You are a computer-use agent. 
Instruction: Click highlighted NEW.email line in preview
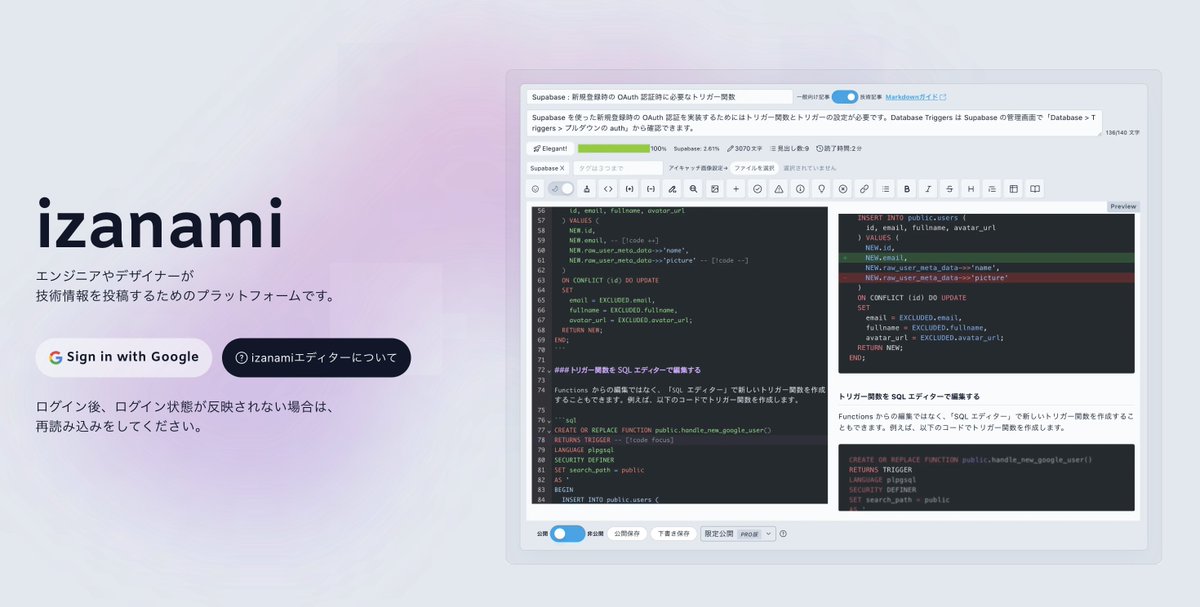tap(987, 257)
